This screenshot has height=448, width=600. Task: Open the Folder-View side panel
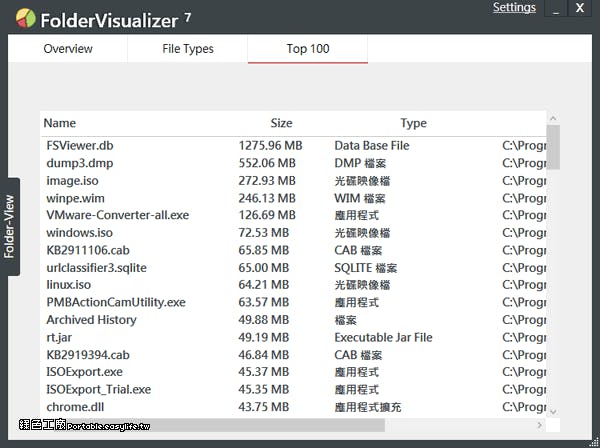click(9, 226)
